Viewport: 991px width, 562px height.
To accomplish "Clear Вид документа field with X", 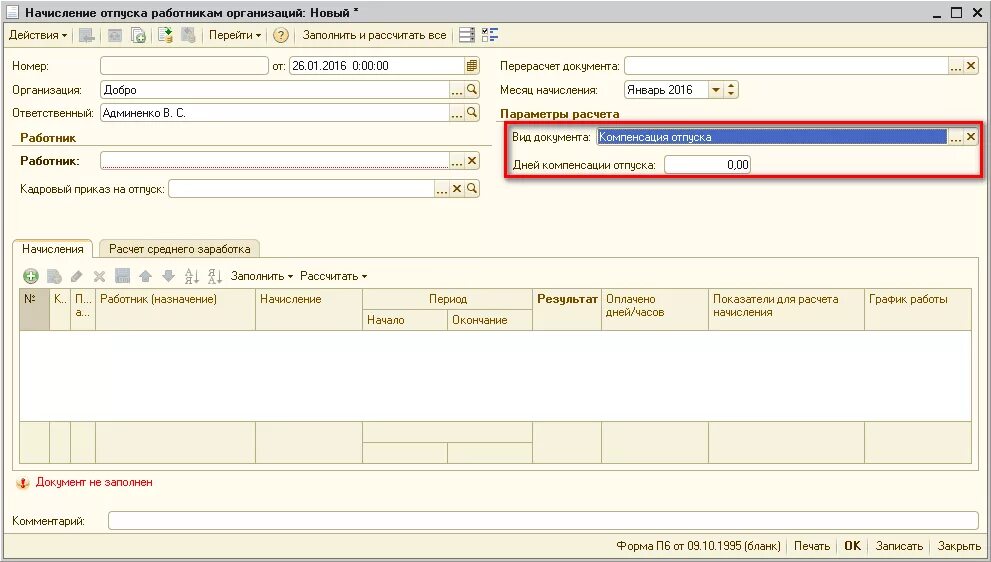I will point(971,137).
